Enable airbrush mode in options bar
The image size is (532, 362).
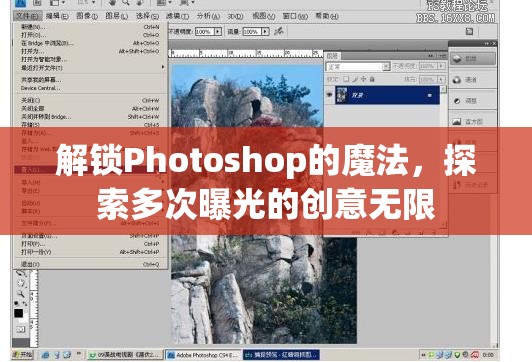tap(279, 32)
